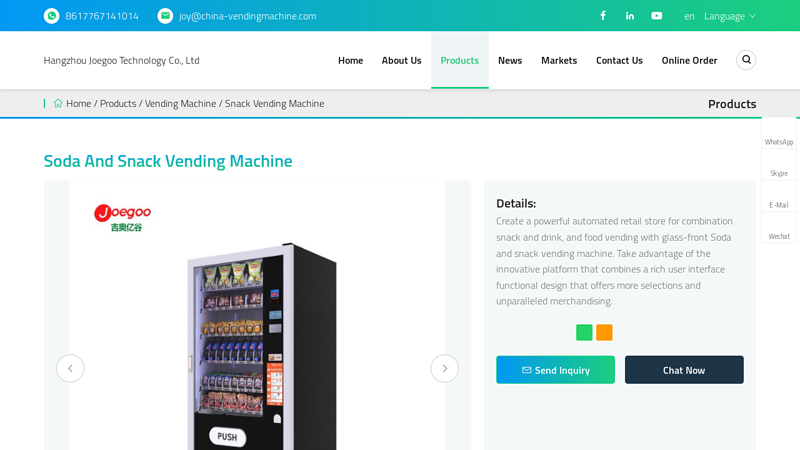Click the WhatsApp icon in top bar
Image resolution: width=800 pixels, height=450 pixels.
click(52, 16)
